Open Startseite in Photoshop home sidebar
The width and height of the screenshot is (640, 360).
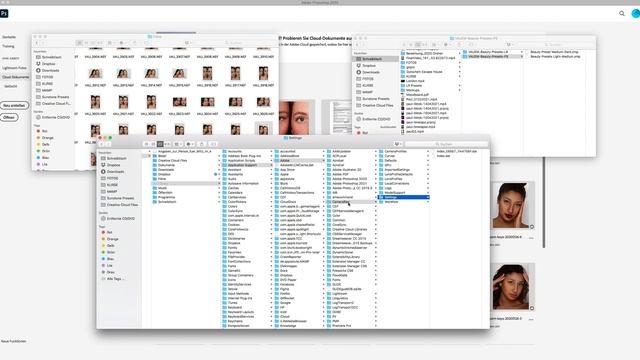point(9,37)
